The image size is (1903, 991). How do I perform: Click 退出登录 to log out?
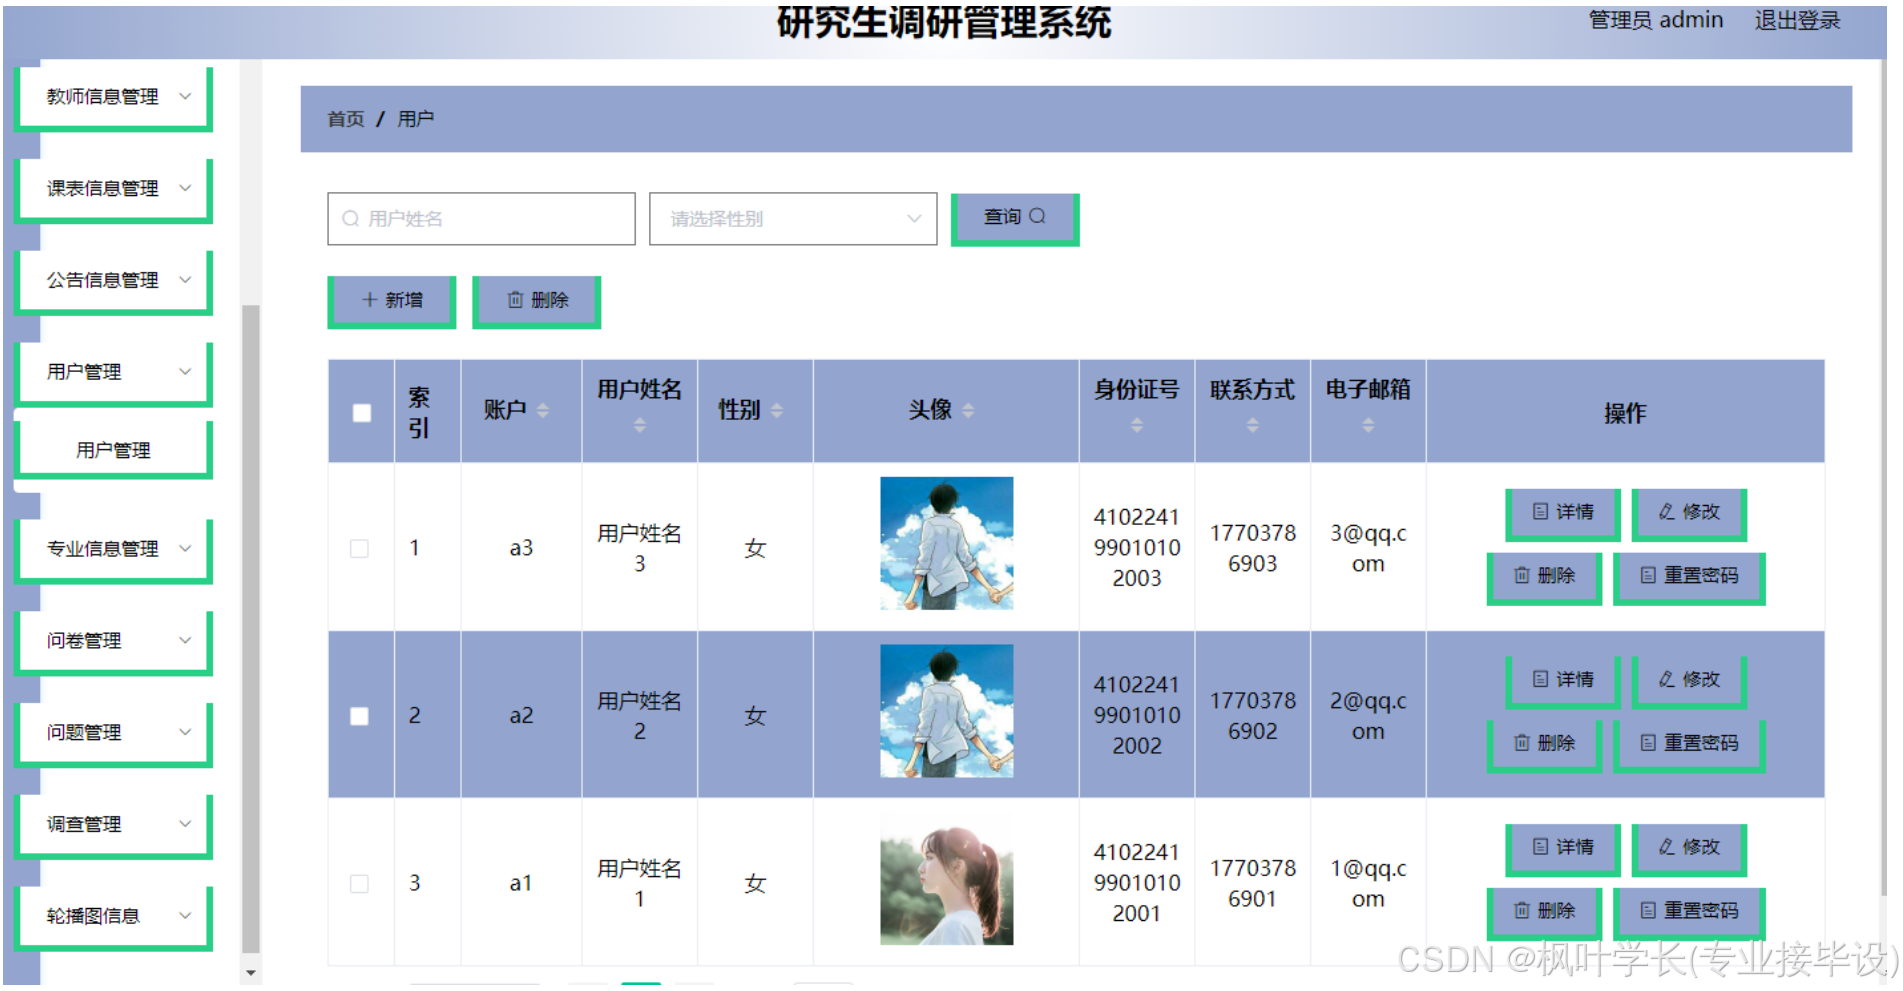click(x=1797, y=21)
